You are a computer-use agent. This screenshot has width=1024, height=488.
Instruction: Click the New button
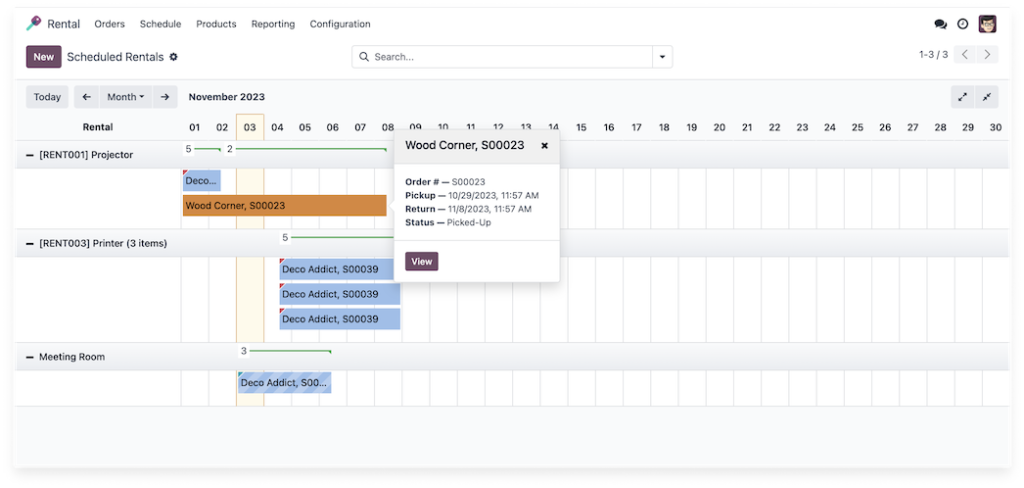pos(44,57)
